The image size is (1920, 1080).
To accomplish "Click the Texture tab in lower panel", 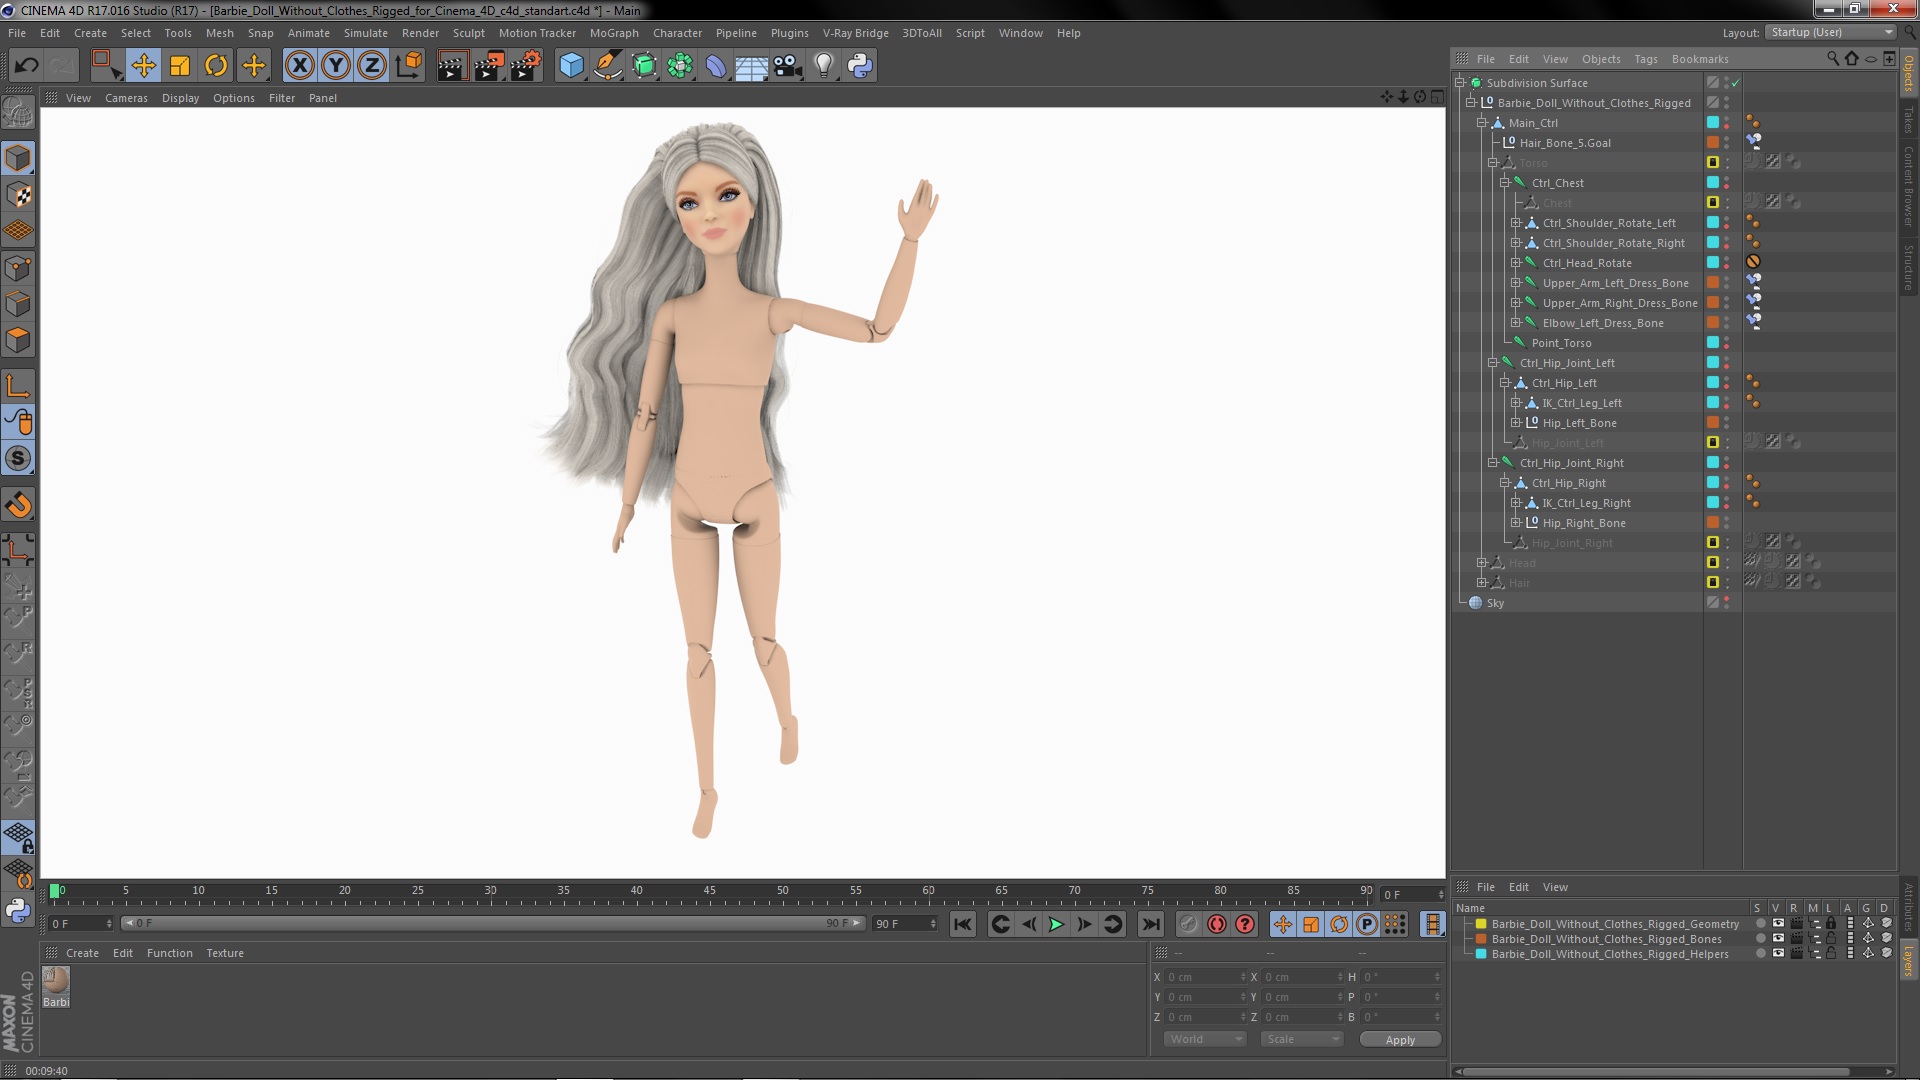I will tap(224, 952).
